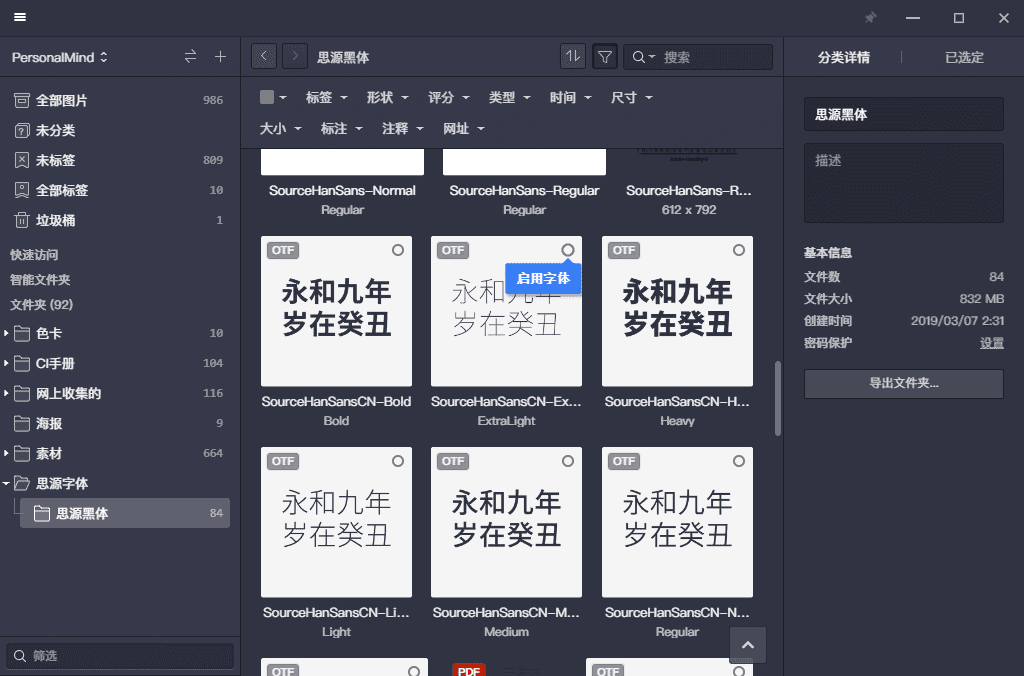Screen dimensions: 1024x676
Task: Open the 标签 filter dropdown
Action: [326, 97]
